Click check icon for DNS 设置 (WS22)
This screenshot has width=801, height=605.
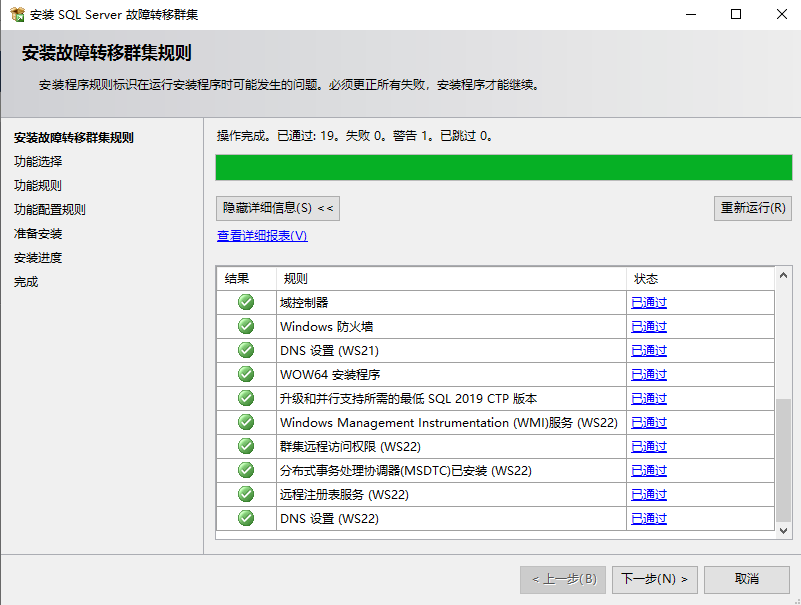click(x=246, y=518)
